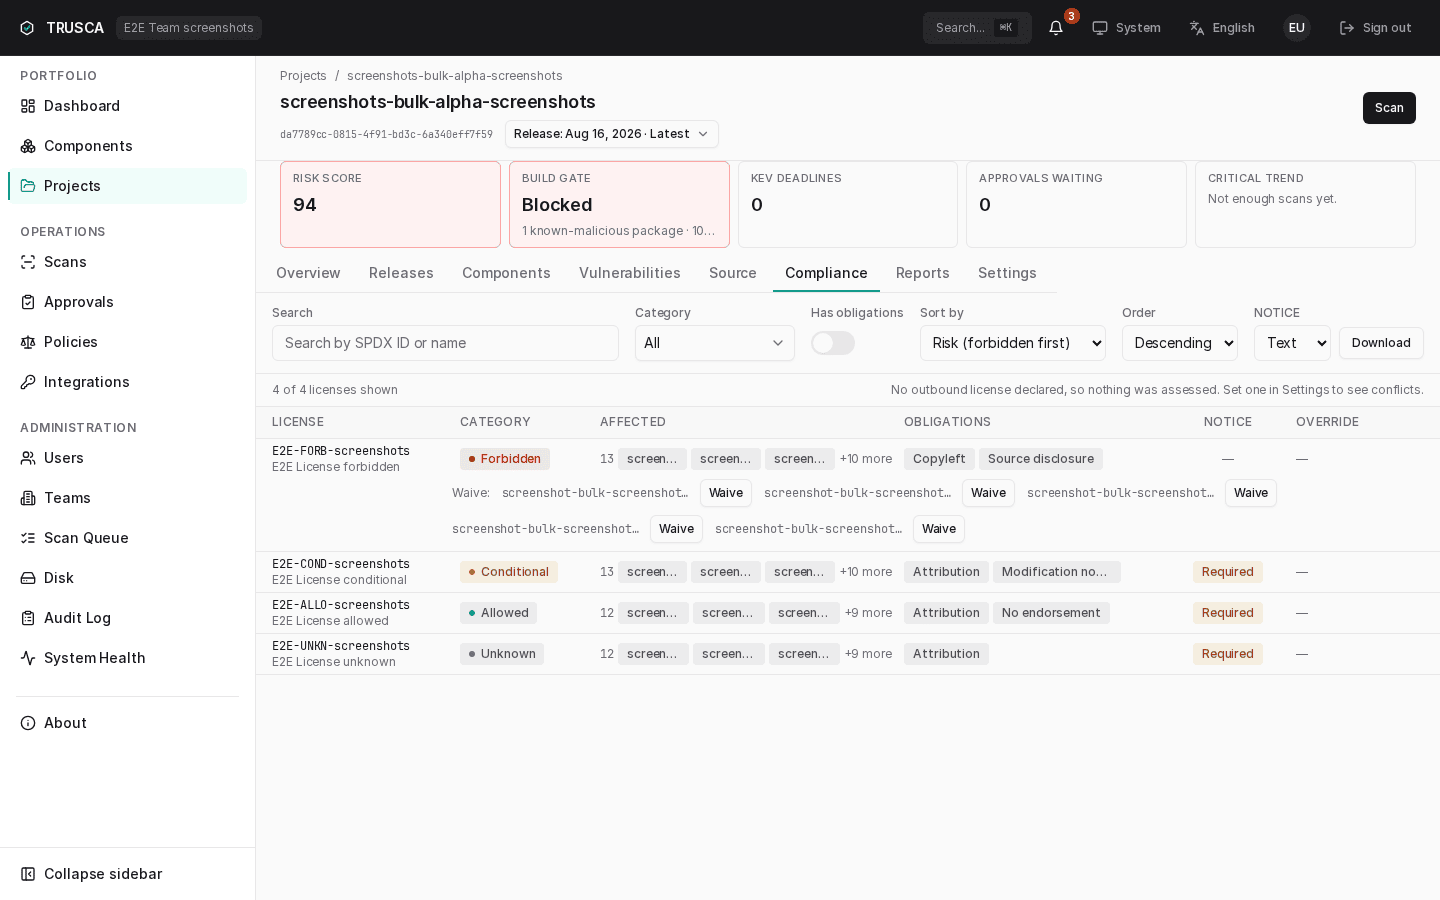Image resolution: width=1440 pixels, height=900 pixels.
Task: Switch to the Overview tab
Action: [308, 273]
